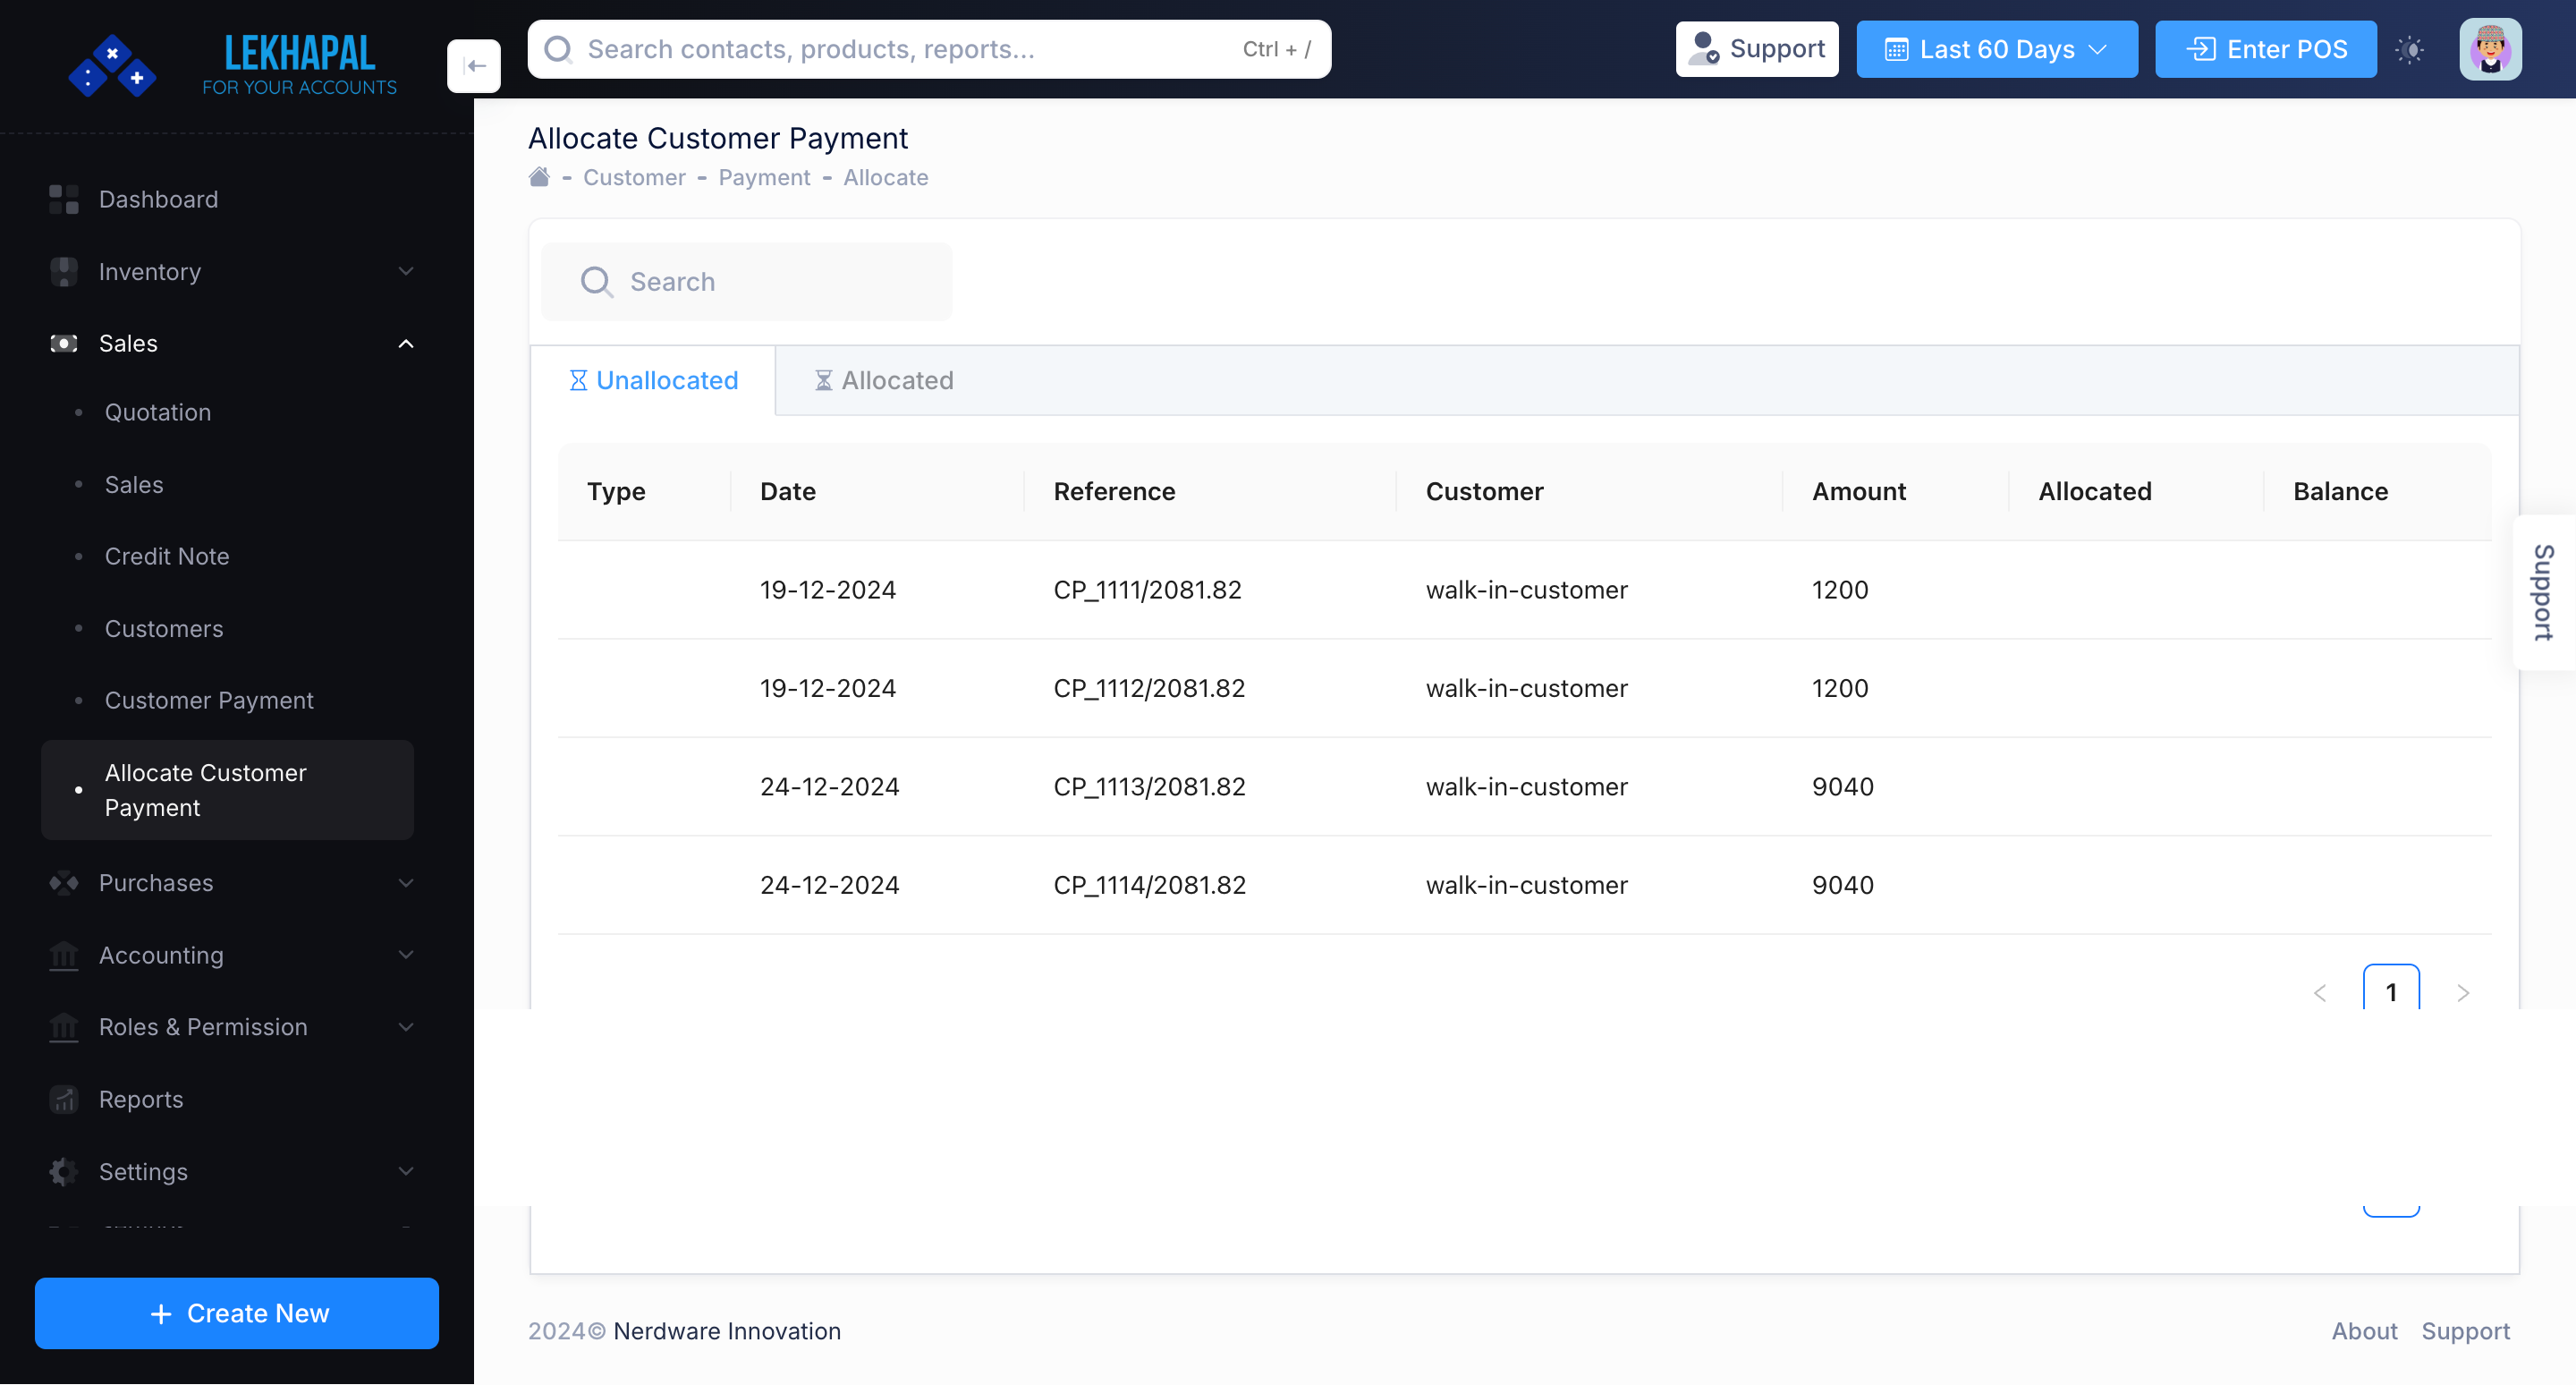Collapse the sidebar using the arrow button
The height and width of the screenshot is (1385, 2576).
(x=474, y=65)
